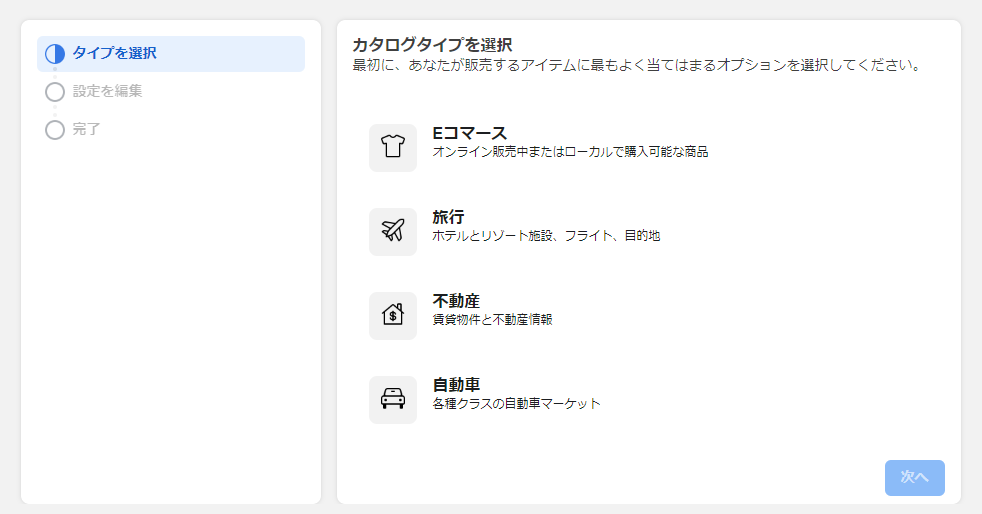Choose the house with dollar sign icon
Viewport: 982px width, 514px height.
[x=393, y=316]
